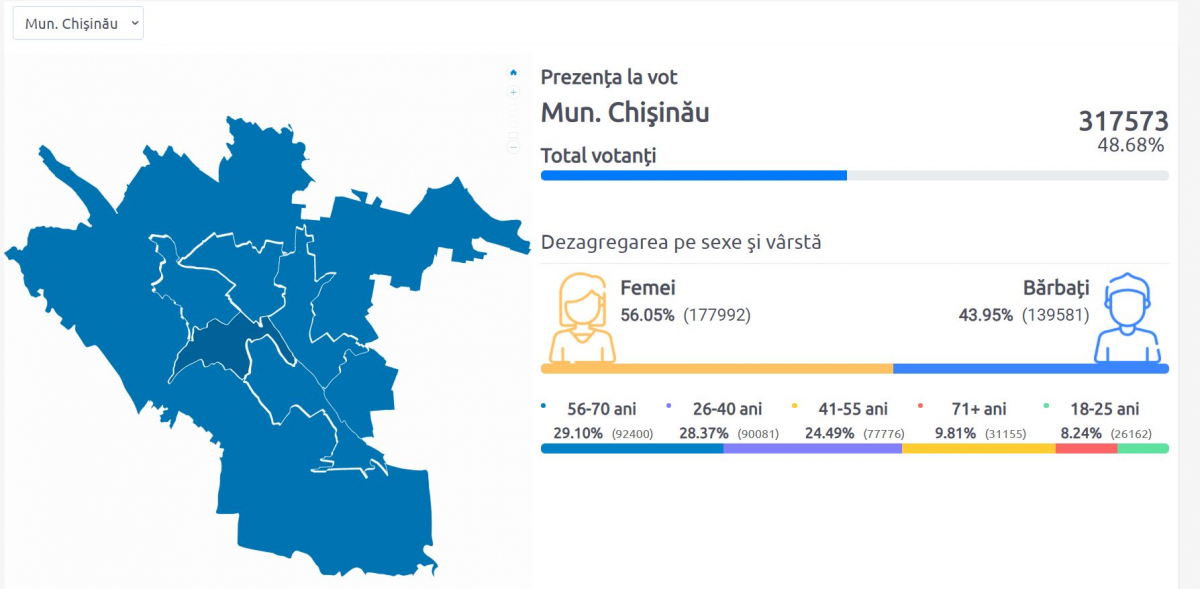
Task: Click the Total votanți progress bar
Action: coord(855,175)
